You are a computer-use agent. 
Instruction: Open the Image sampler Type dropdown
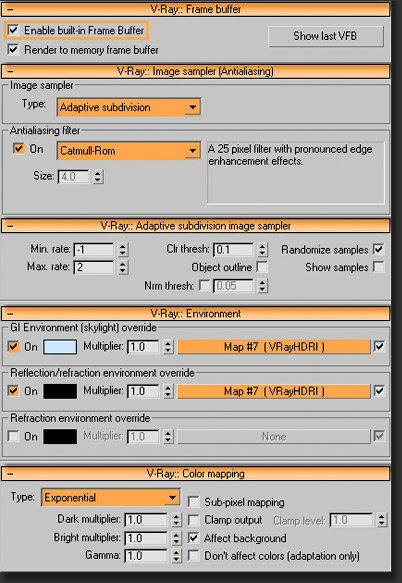pyautogui.click(x=129, y=107)
